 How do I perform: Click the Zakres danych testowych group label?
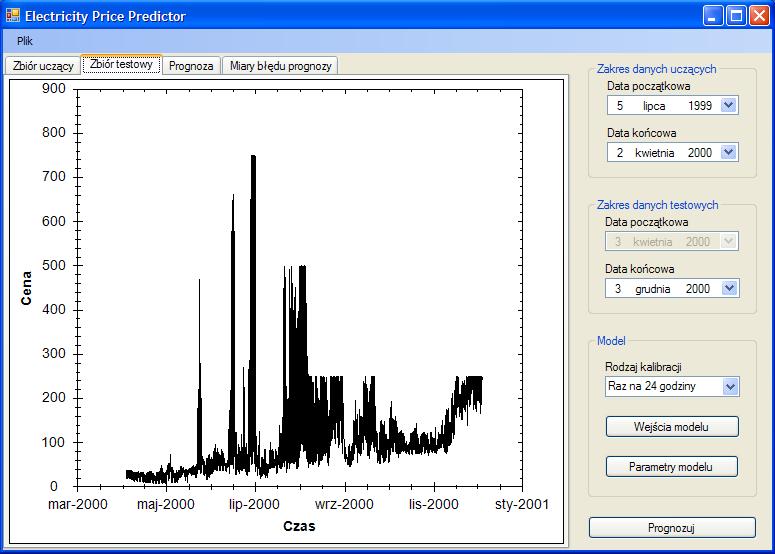tap(657, 205)
